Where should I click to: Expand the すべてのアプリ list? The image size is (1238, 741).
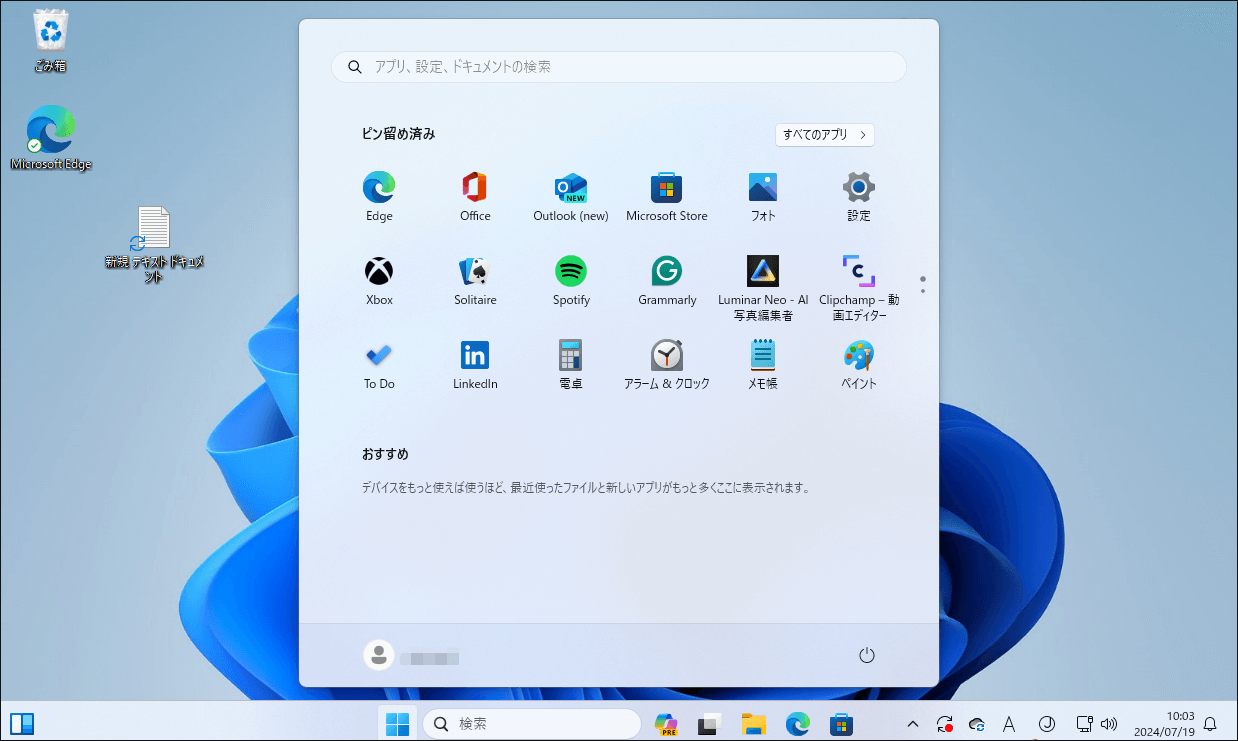click(824, 134)
